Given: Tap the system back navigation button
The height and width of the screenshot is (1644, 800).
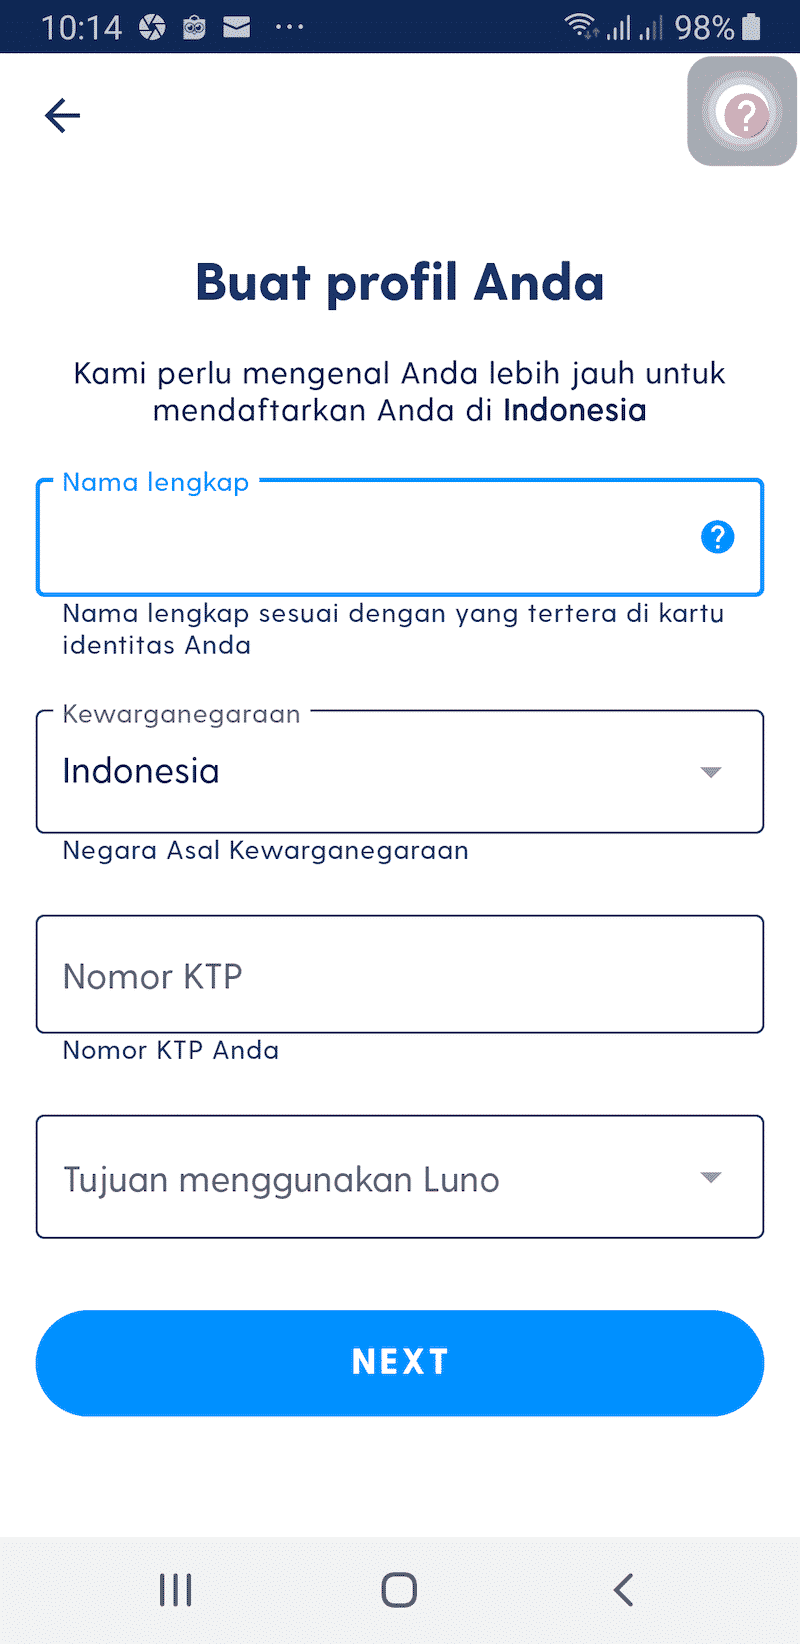Looking at the screenshot, I should (623, 1590).
